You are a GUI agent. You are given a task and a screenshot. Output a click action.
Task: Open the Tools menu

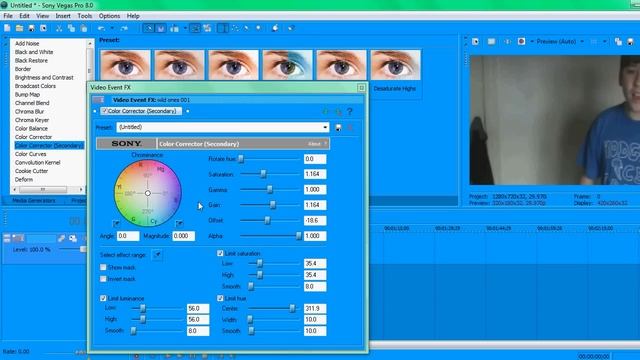84,16
